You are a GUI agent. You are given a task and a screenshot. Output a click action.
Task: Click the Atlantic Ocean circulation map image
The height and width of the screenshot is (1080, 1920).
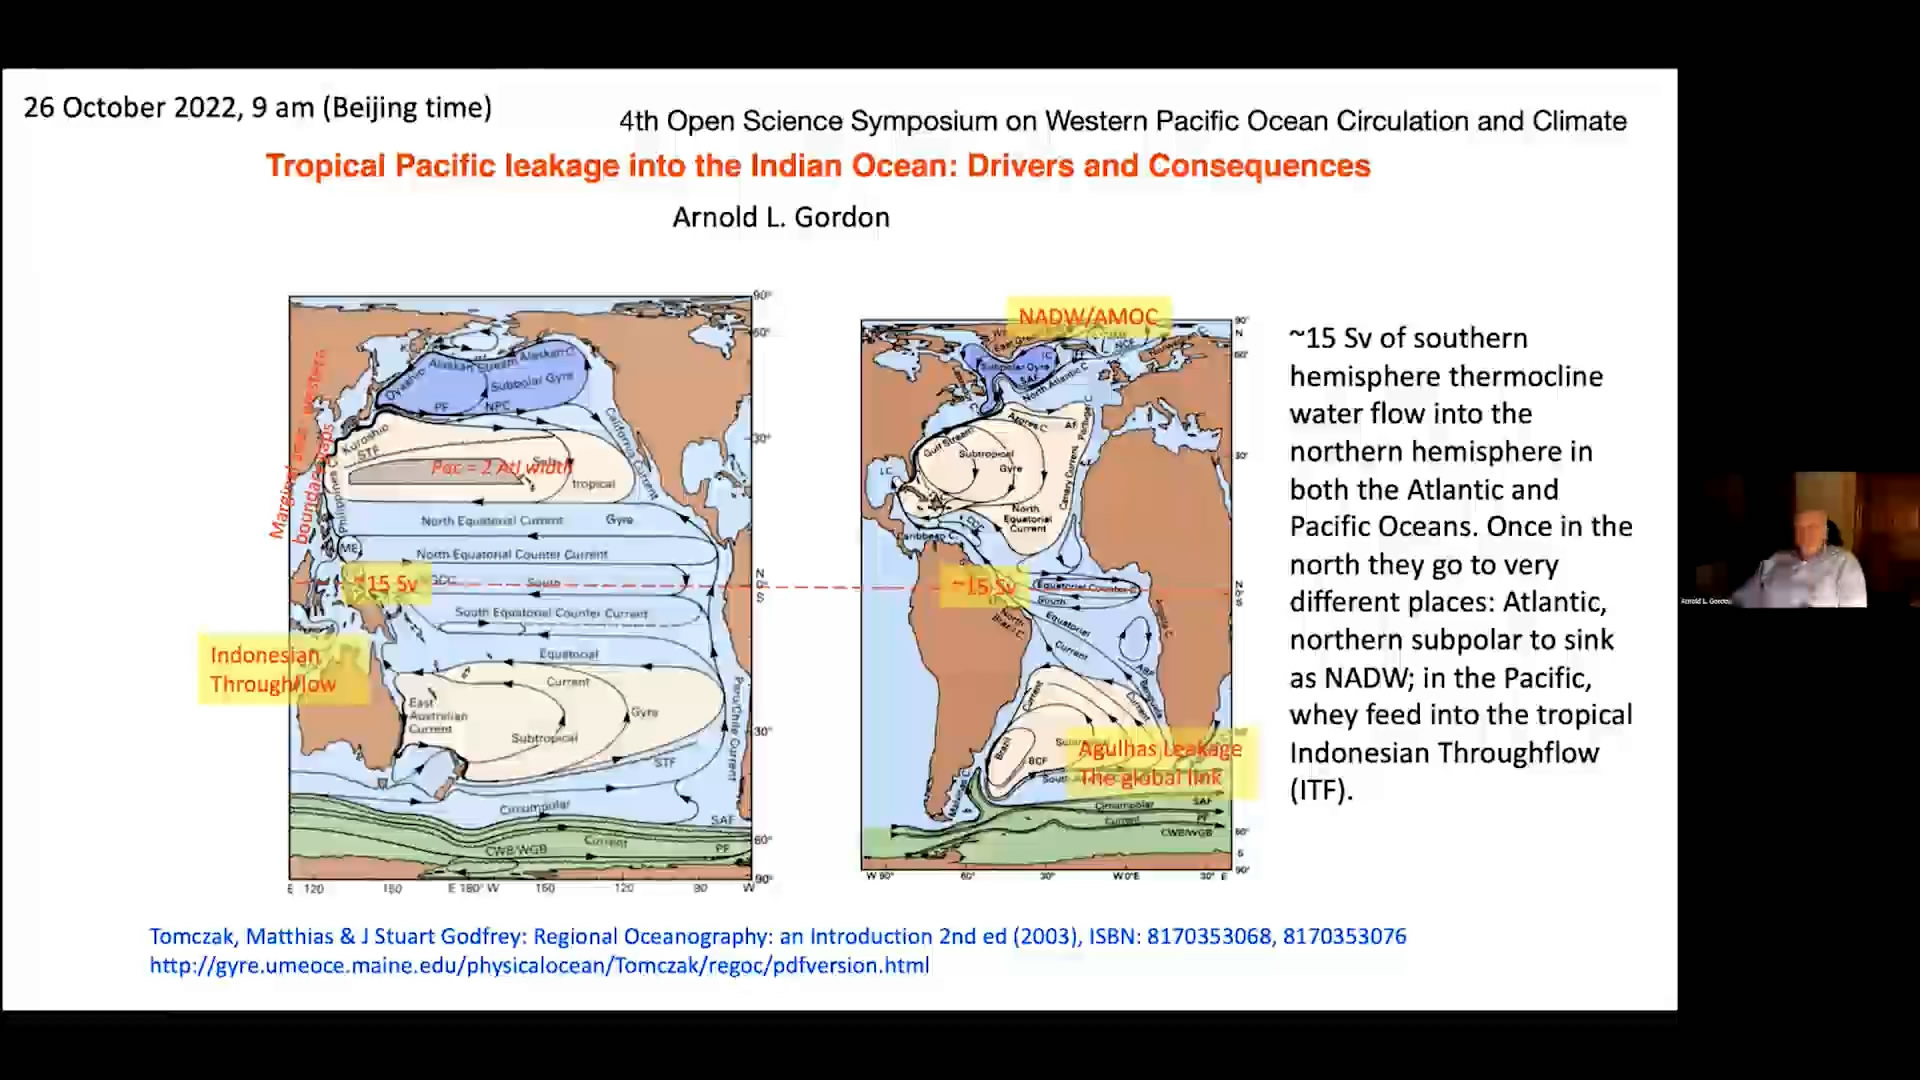point(1047,595)
